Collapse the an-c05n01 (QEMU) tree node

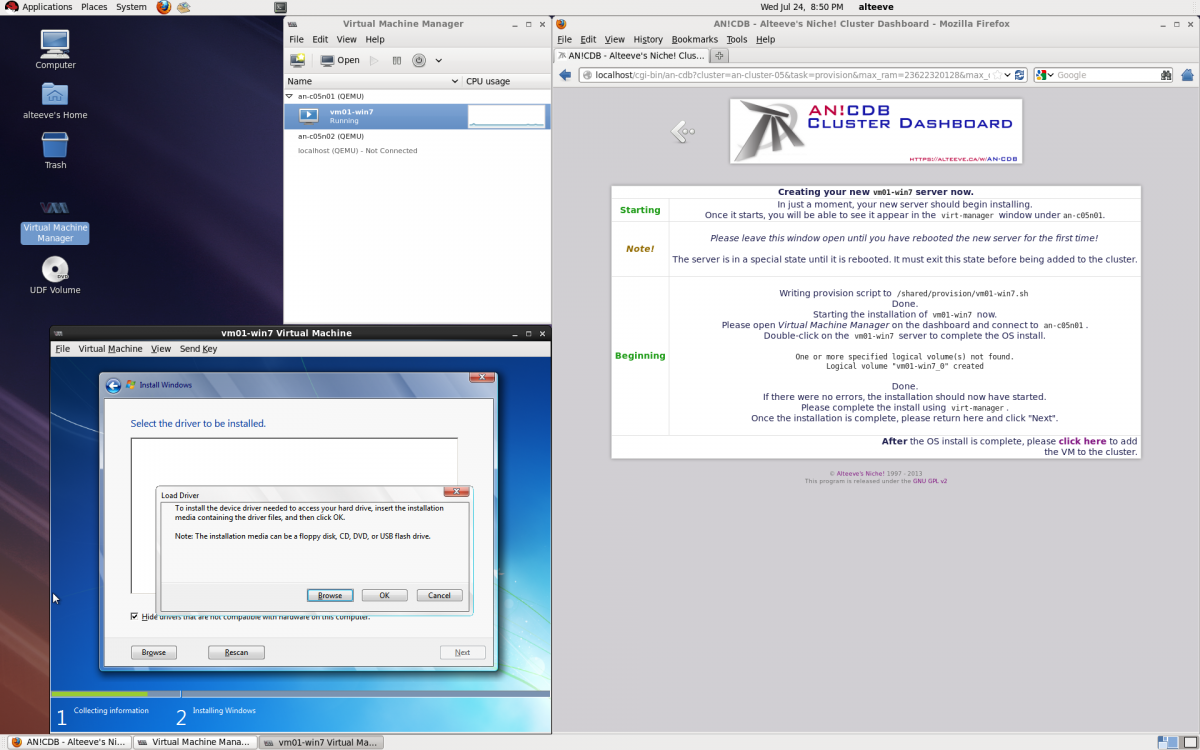point(289,96)
